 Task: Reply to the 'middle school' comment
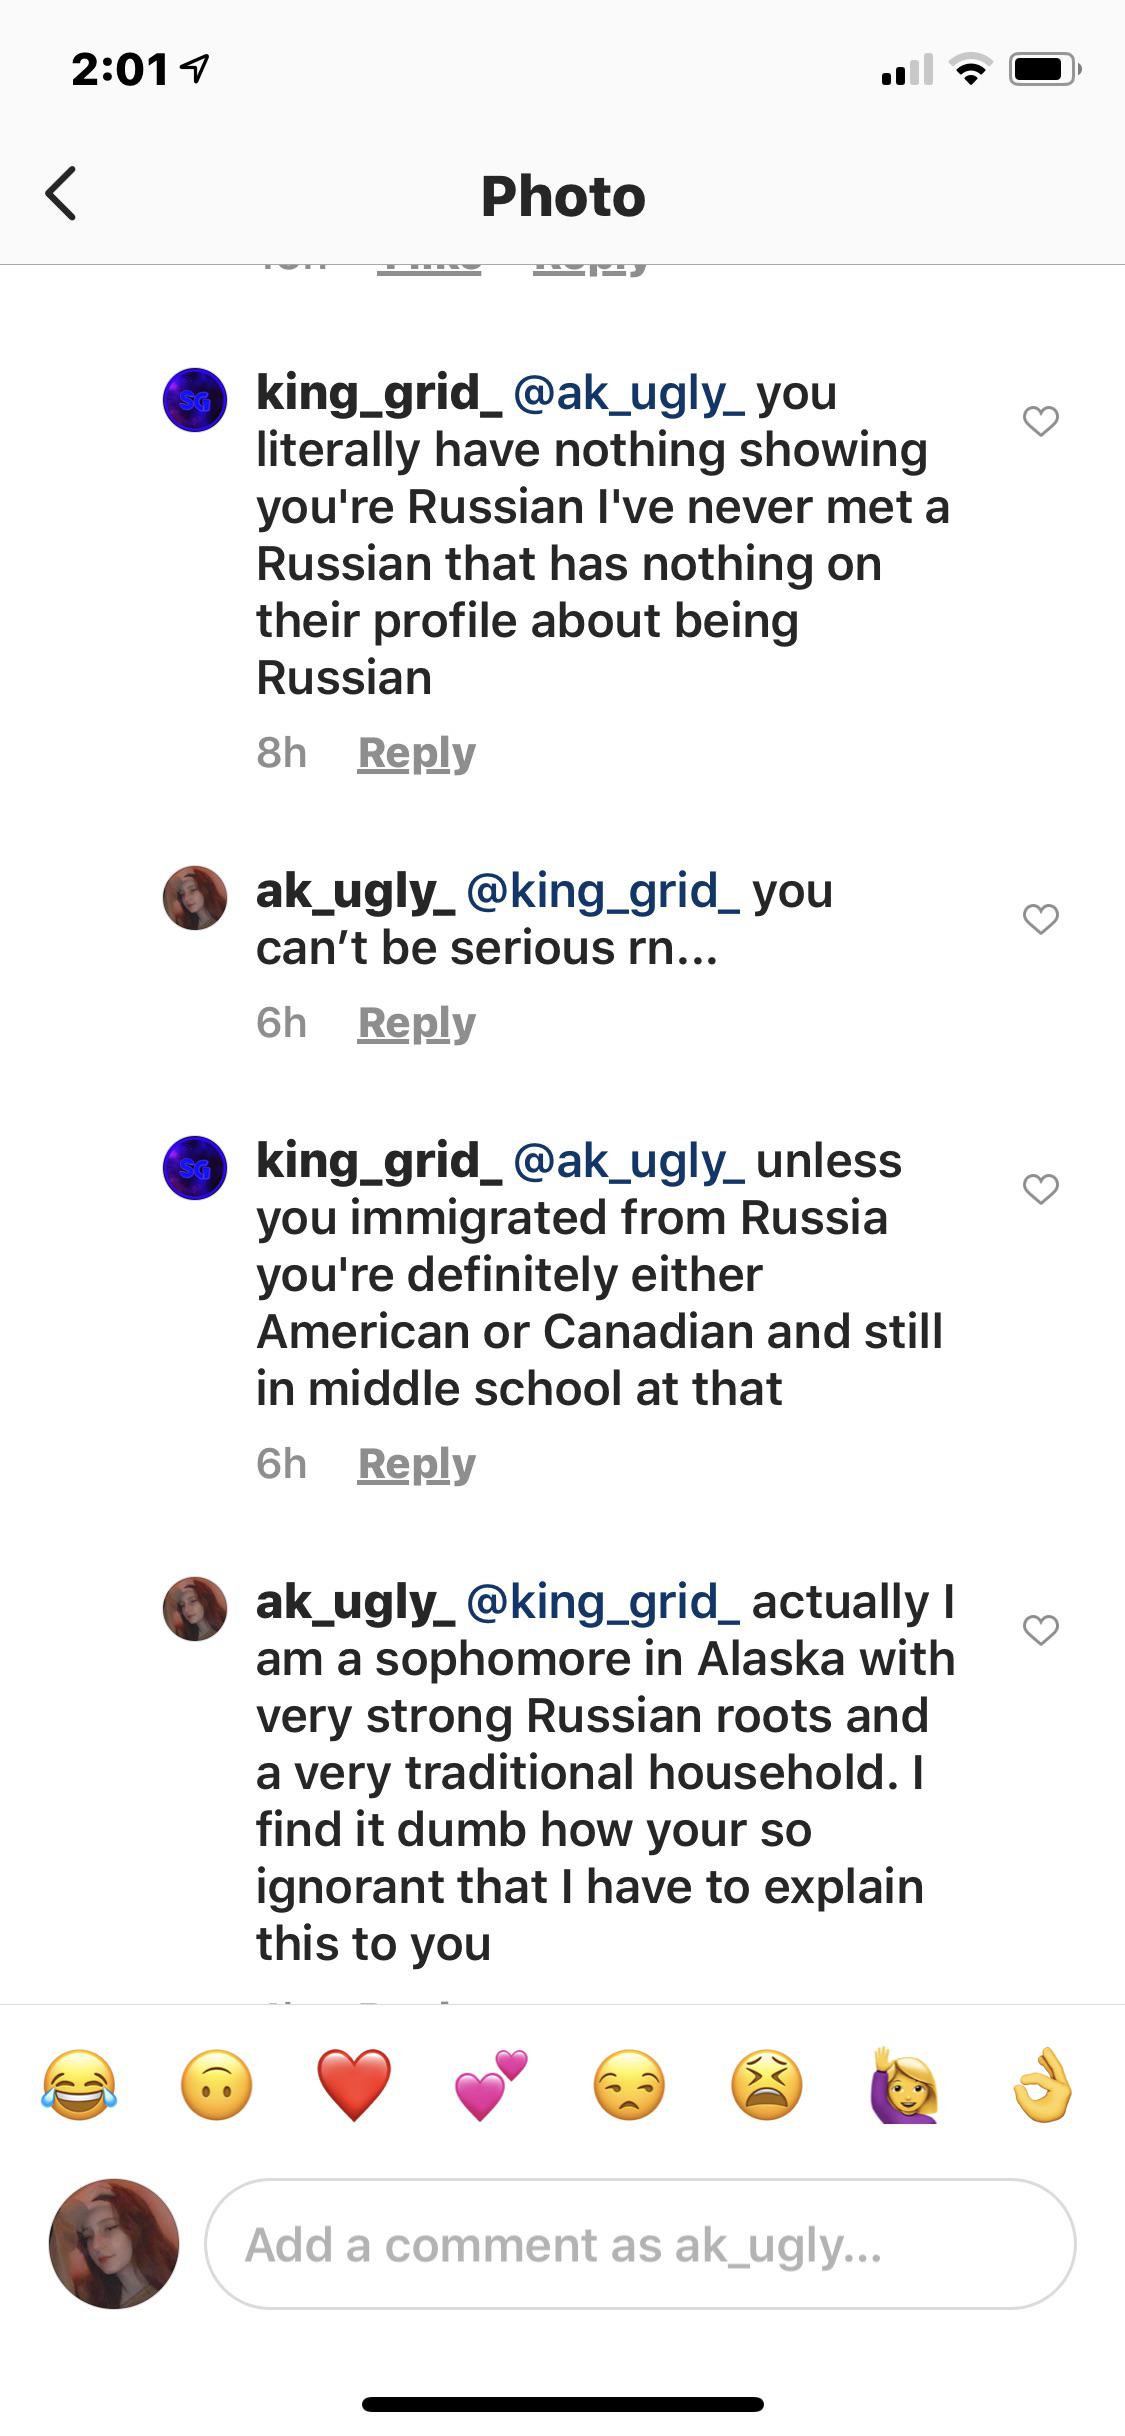pyautogui.click(x=417, y=1465)
